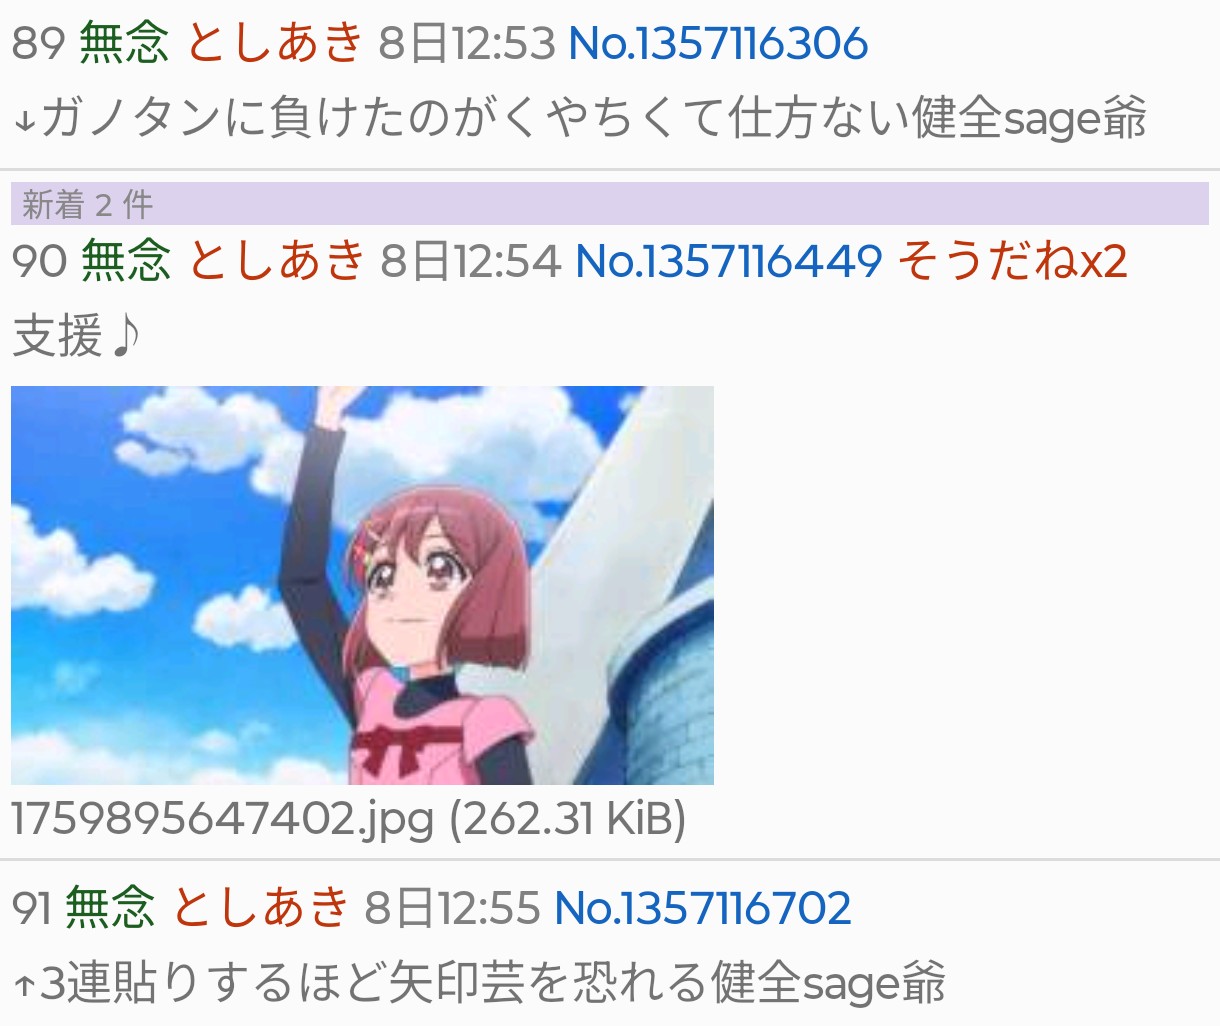Select としあき name on post 90
Image resolution: width=1220 pixels, height=1026 pixels.
277,261
